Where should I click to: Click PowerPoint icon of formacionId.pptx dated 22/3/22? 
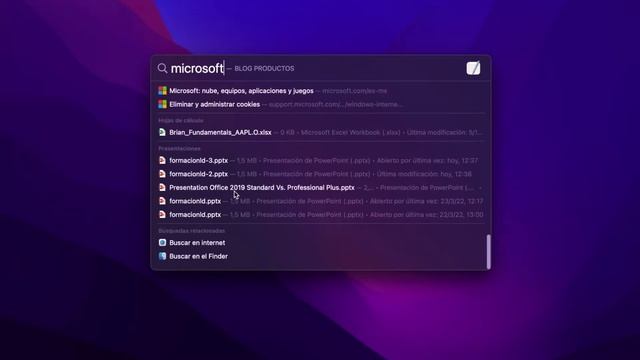point(162,214)
